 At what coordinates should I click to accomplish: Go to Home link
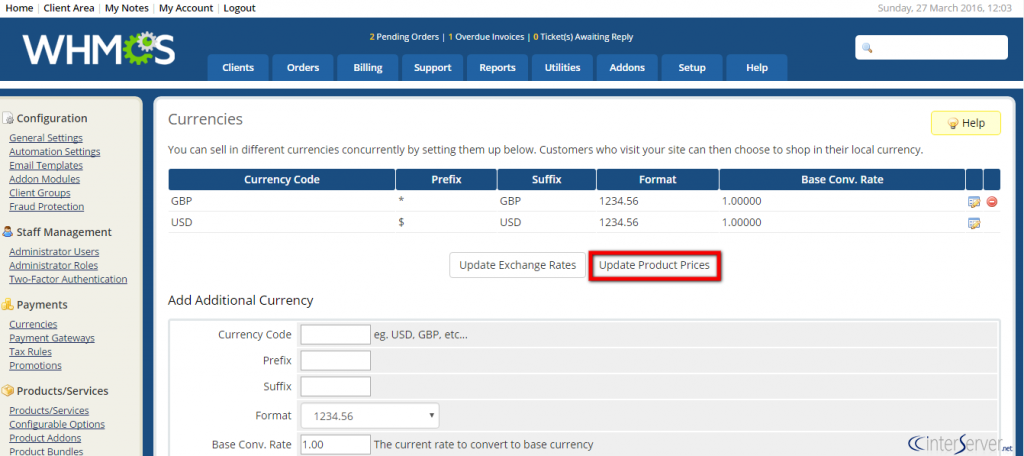[x=19, y=8]
